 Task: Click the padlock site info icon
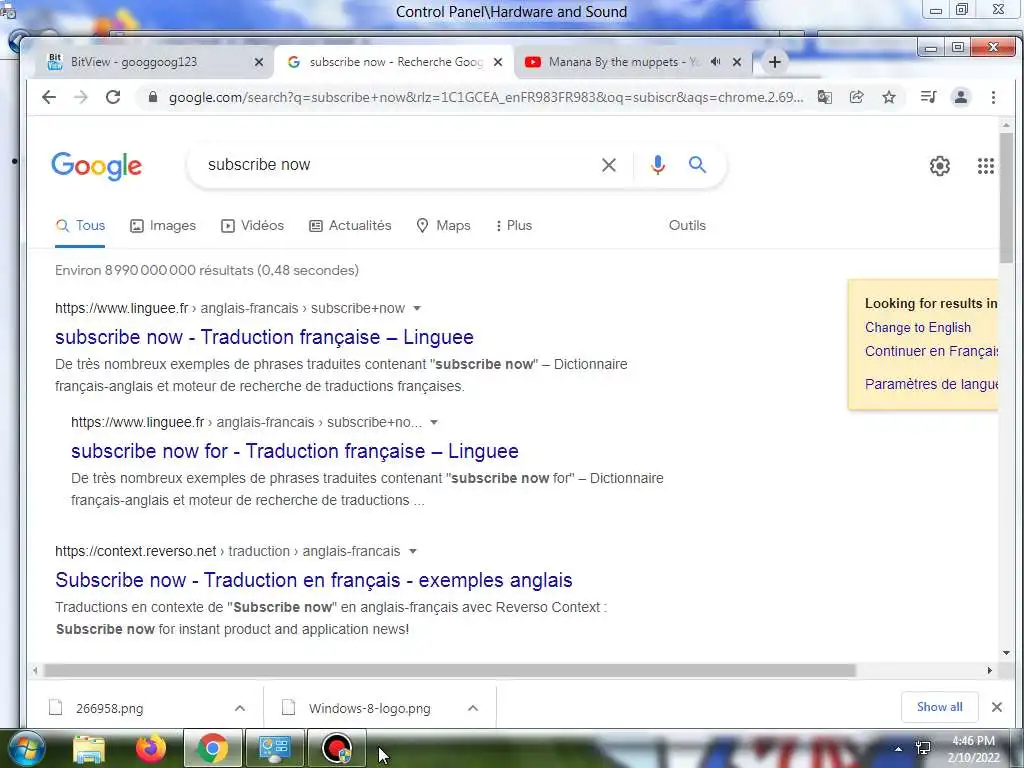(153, 97)
